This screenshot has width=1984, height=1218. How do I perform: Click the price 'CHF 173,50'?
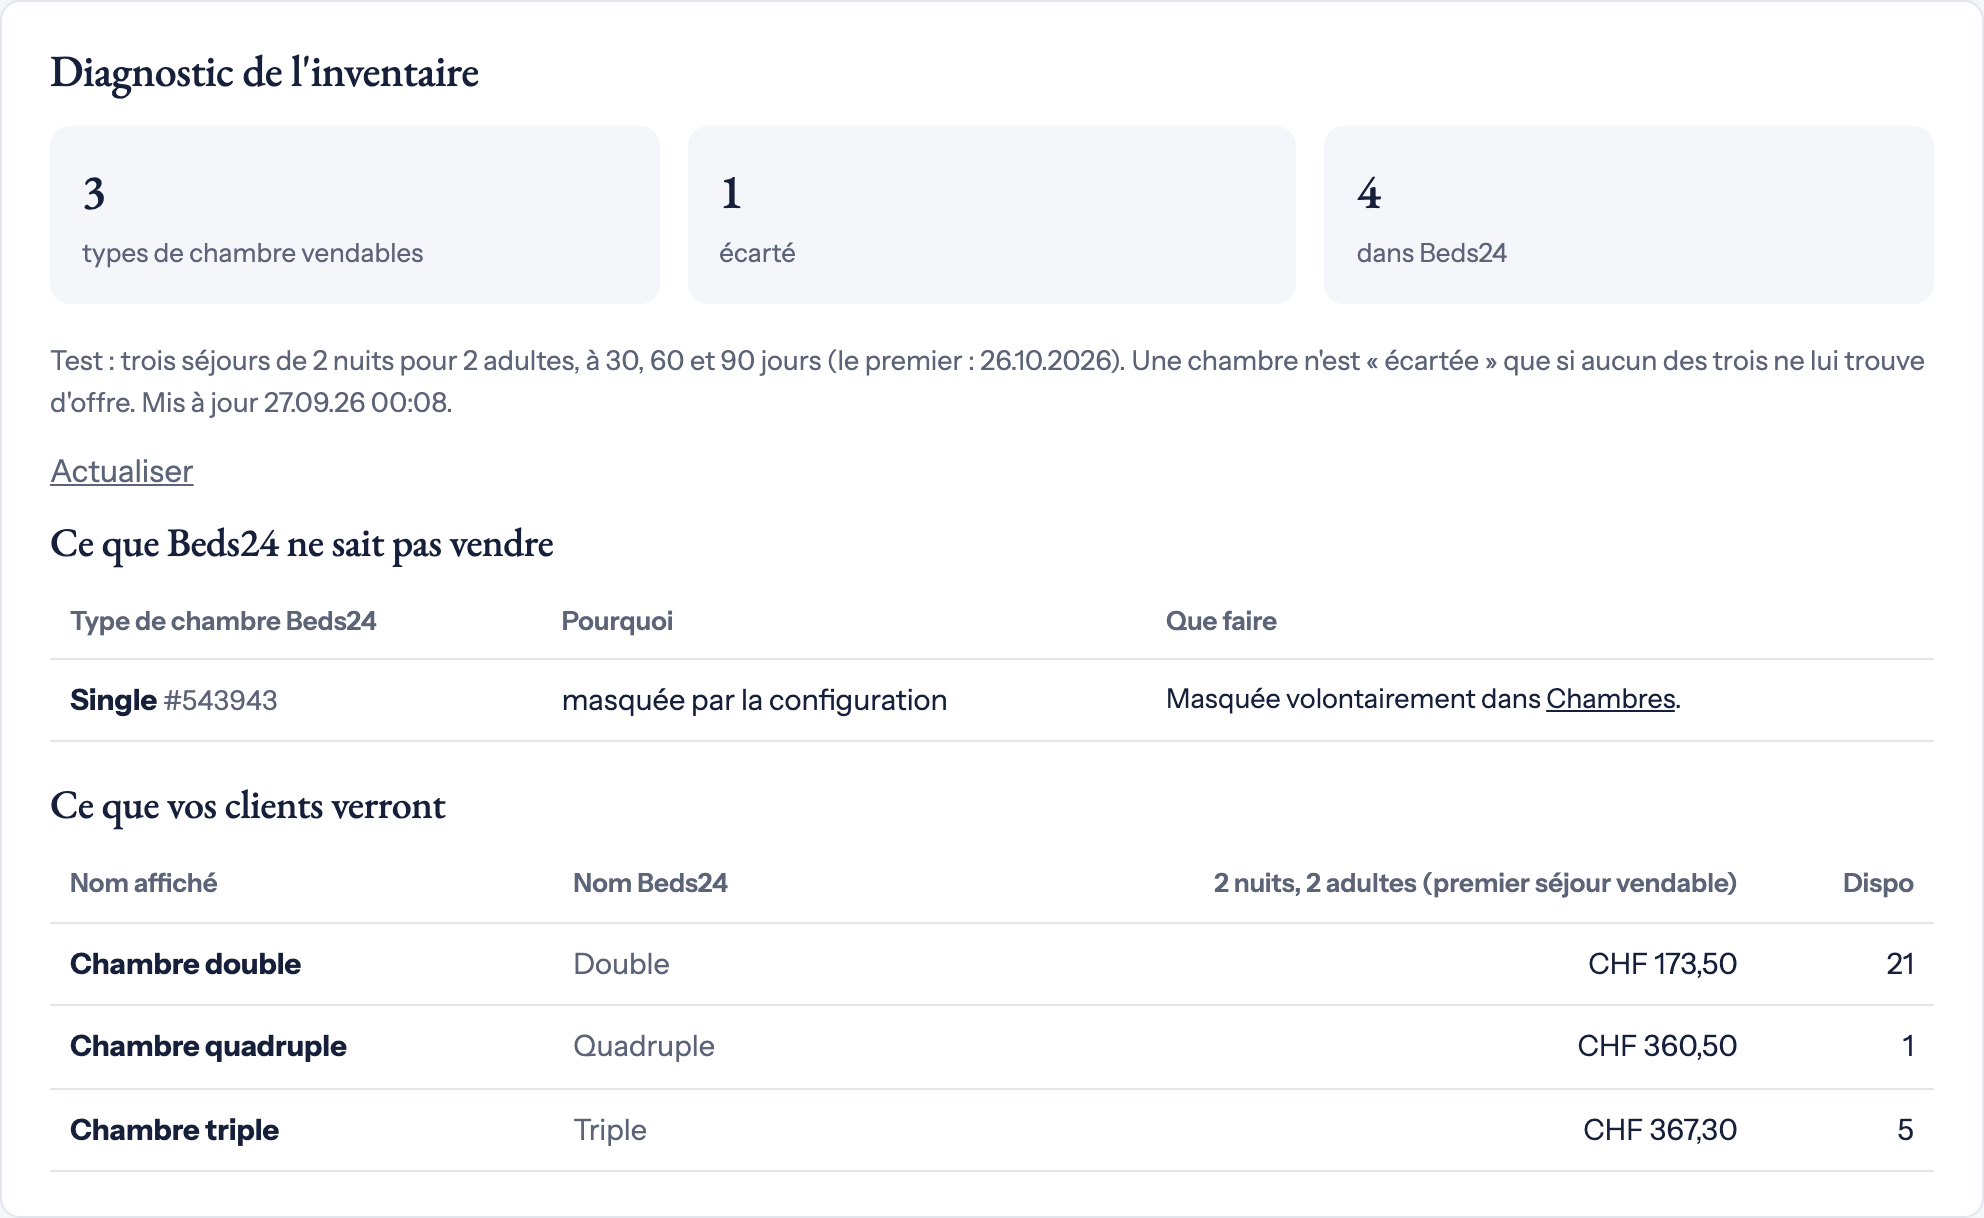point(1662,964)
